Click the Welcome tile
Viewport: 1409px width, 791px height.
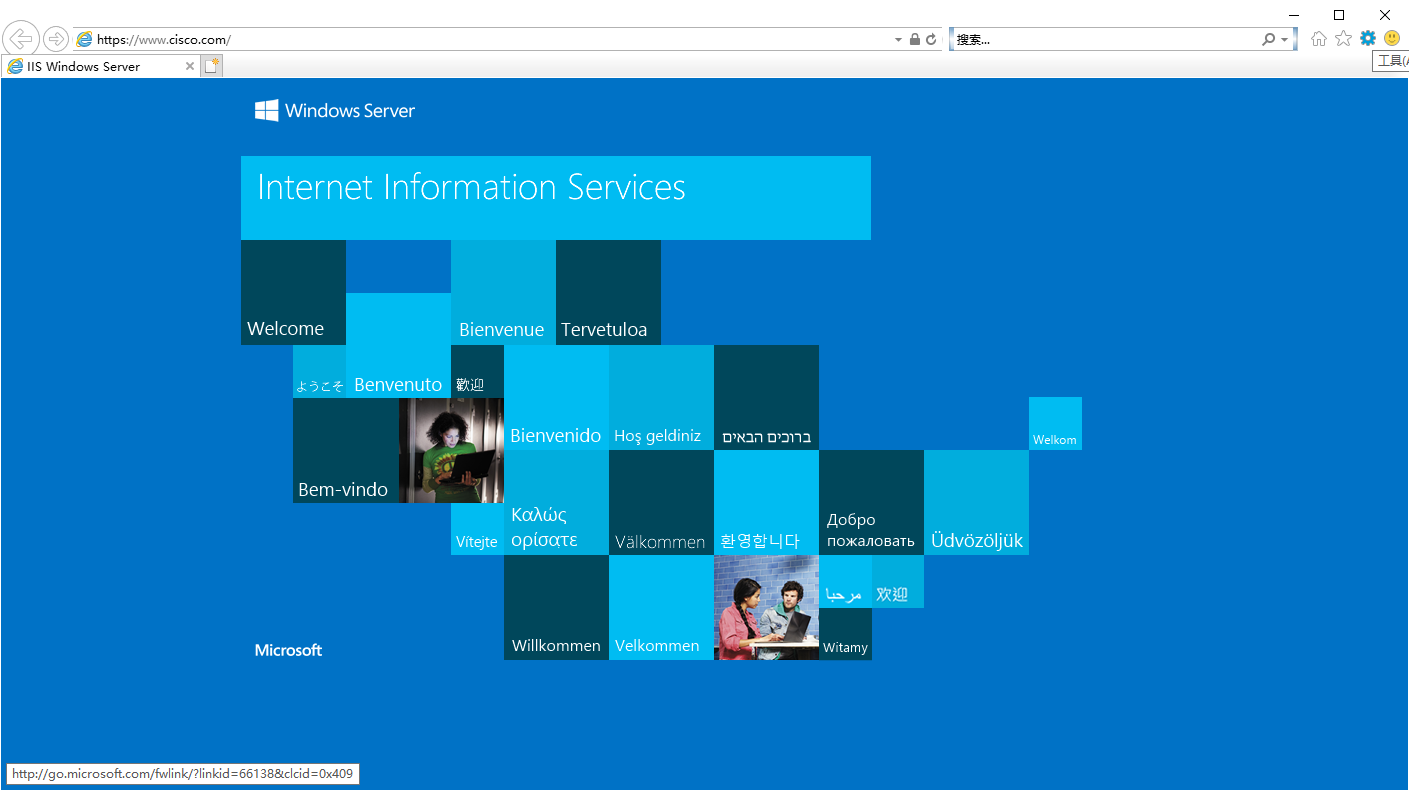[293, 292]
